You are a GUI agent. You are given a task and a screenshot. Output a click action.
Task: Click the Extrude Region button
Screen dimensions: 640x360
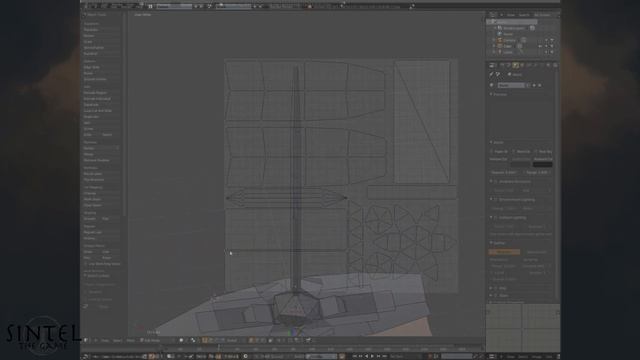click(102, 93)
